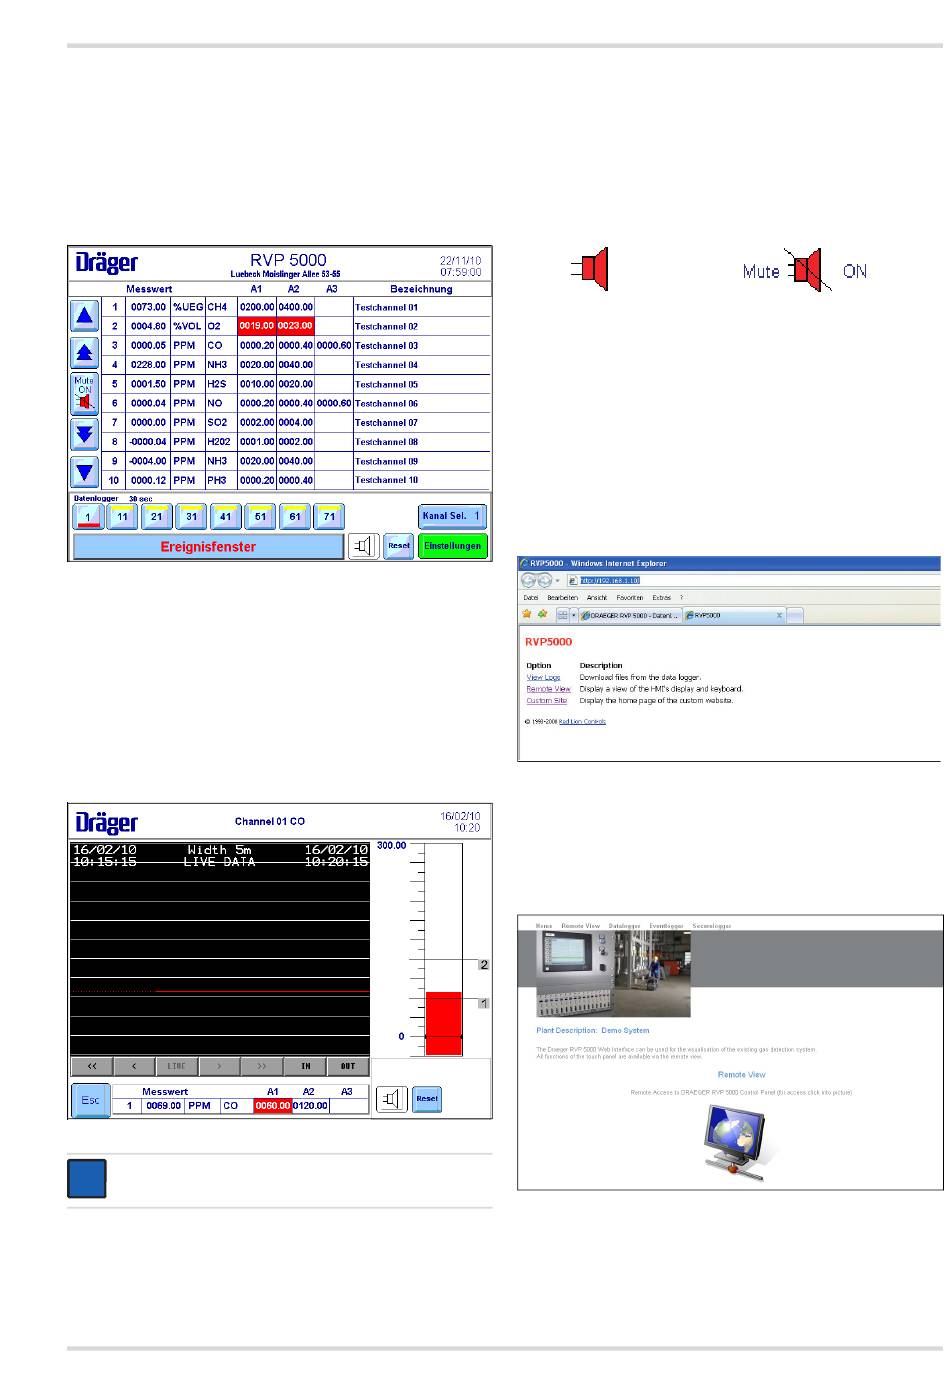Viewport: 950px width, 1379px height.
Task: Step trend forward with > button
Action: pos(220,1066)
